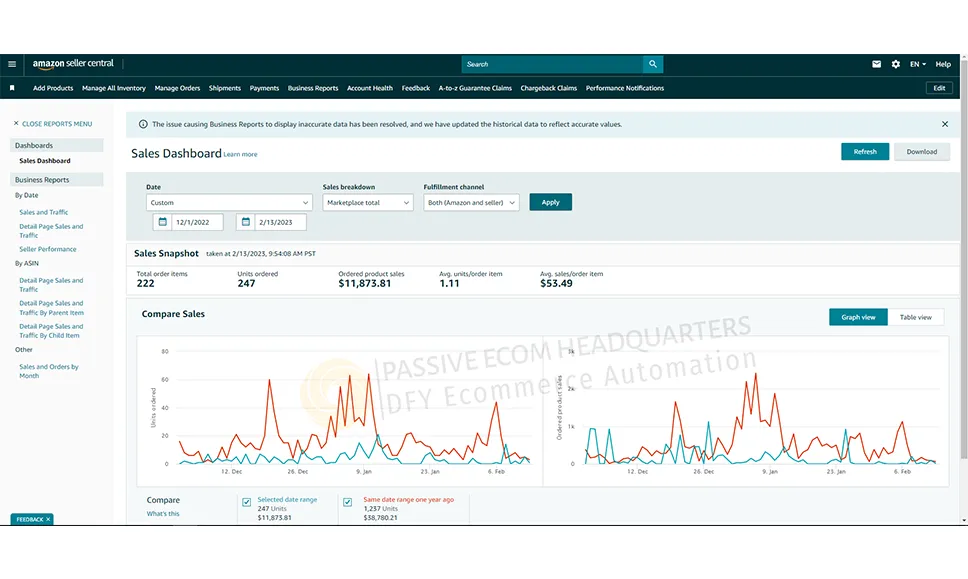This screenshot has height=579, width=968.
Task: Toggle the Selected date range checkbox
Action: pyautogui.click(x=247, y=502)
